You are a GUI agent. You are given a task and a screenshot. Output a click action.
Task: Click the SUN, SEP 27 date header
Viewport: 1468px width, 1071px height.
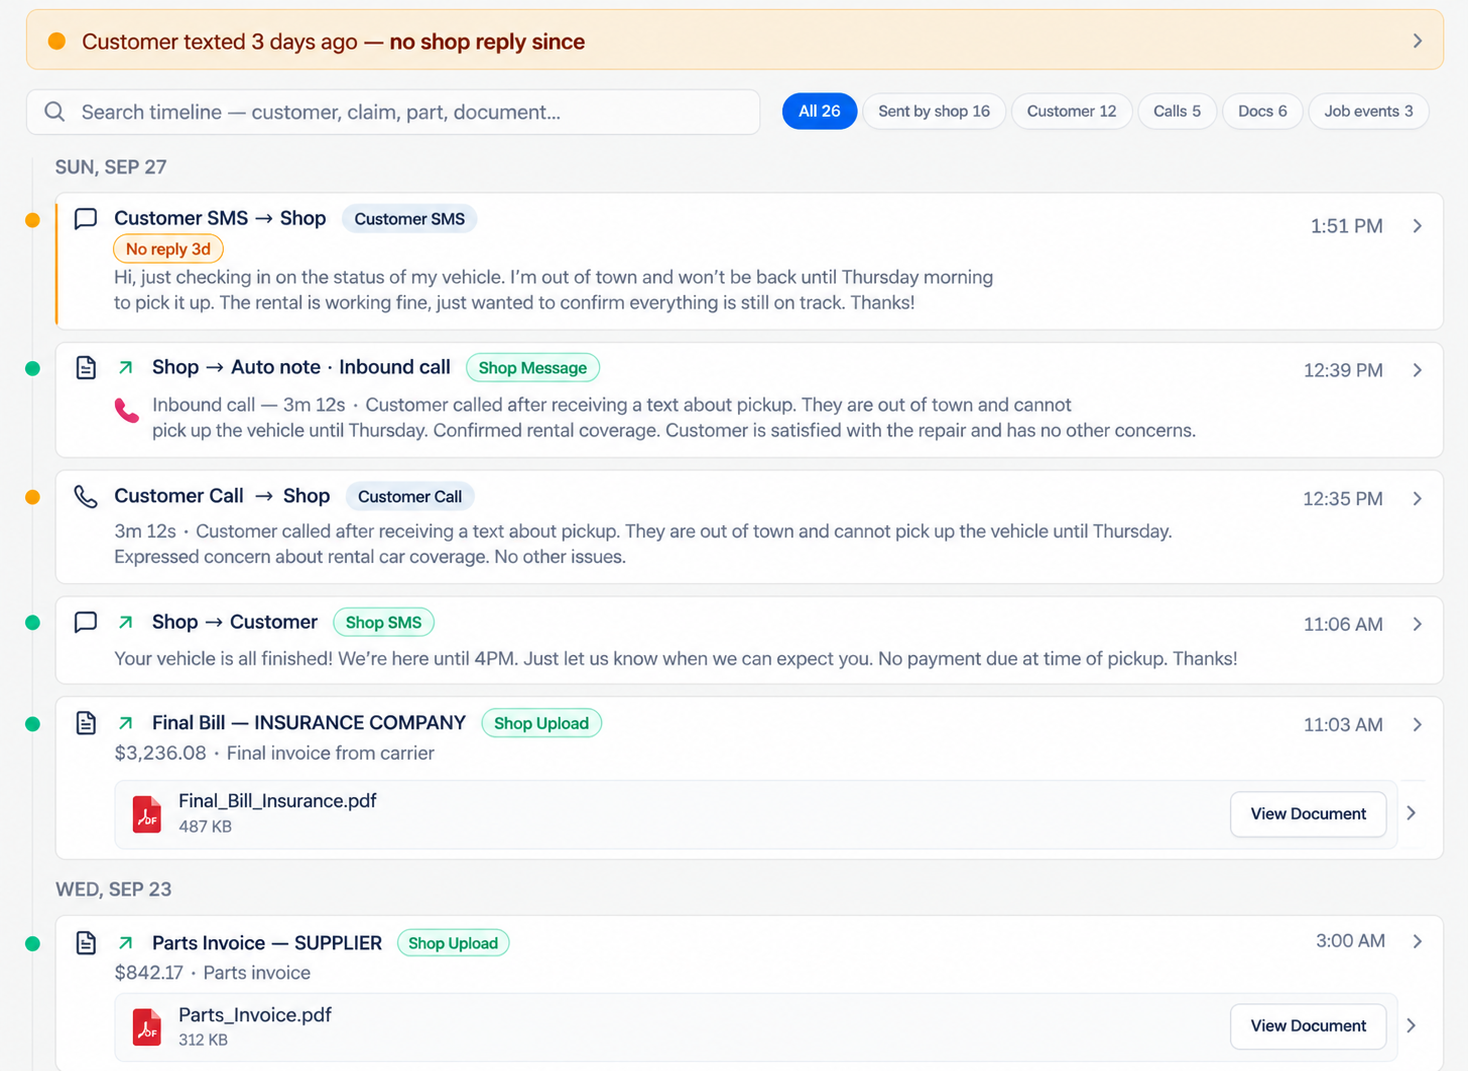[111, 167]
